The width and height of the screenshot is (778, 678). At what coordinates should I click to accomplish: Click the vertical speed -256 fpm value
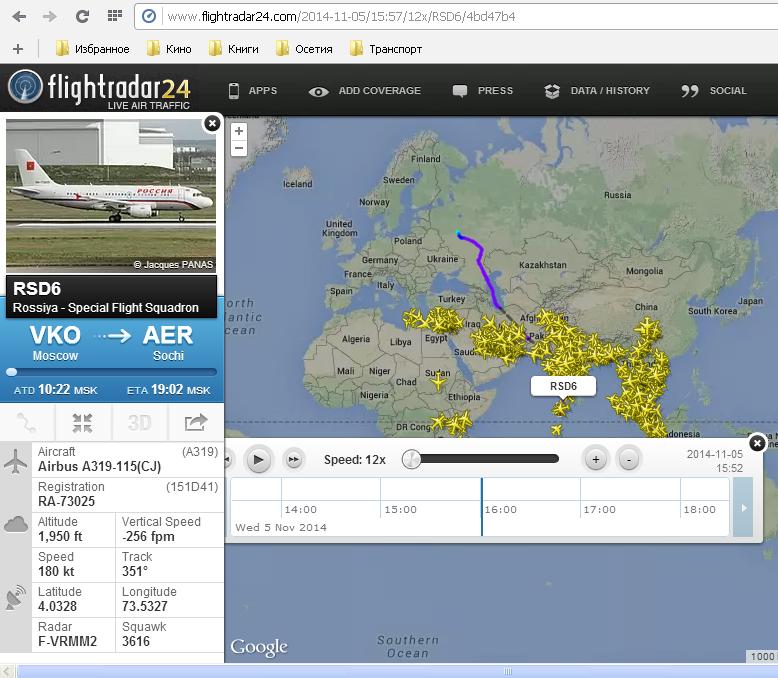(x=148, y=537)
